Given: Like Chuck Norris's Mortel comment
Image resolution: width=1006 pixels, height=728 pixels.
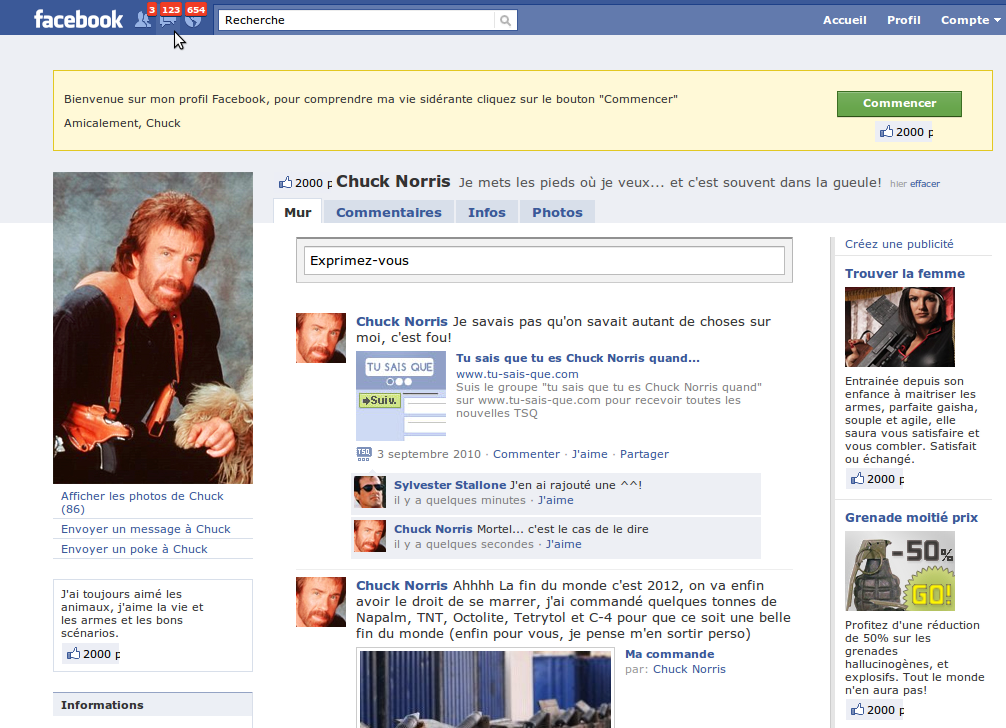Looking at the screenshot, I should (x=563, y=544).
